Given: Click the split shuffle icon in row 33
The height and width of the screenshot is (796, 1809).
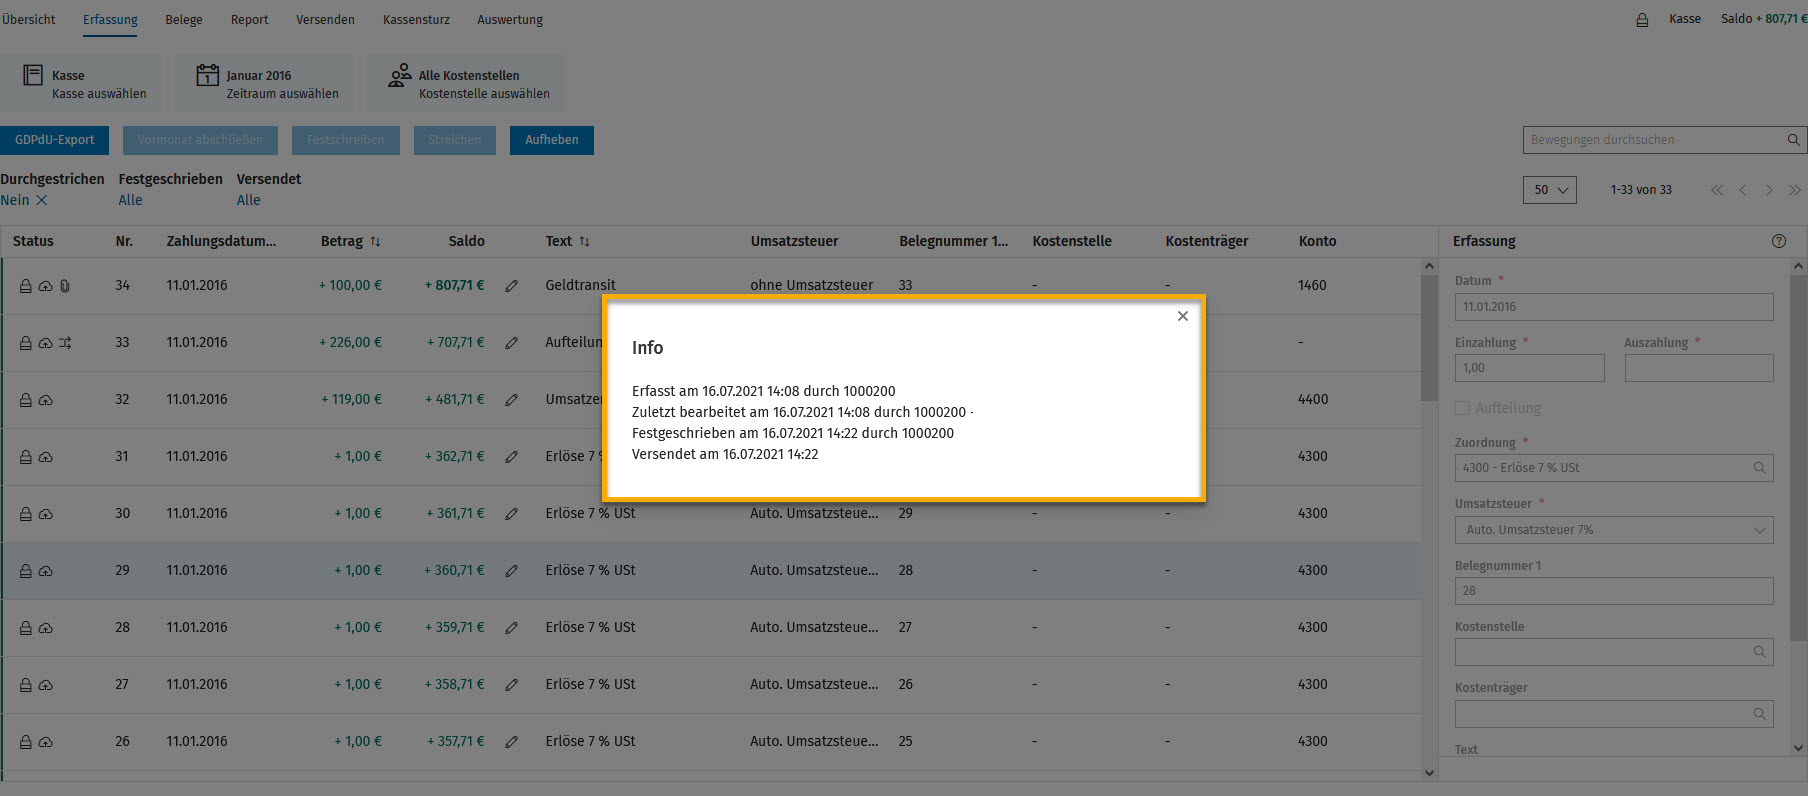Looking at the screenshot, I should pos(65,343).
